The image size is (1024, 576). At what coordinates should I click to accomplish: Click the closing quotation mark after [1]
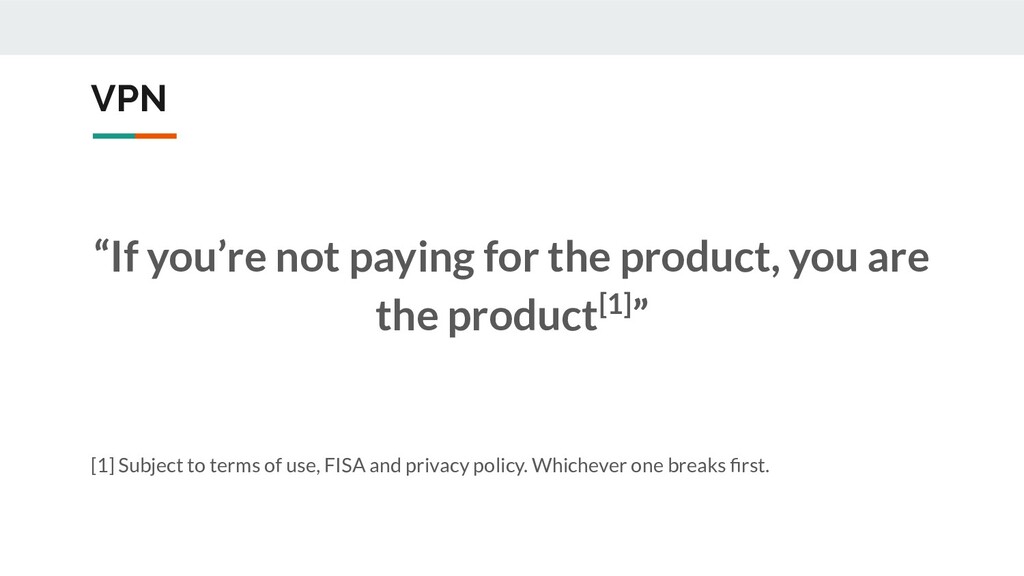tap(640, 306)
